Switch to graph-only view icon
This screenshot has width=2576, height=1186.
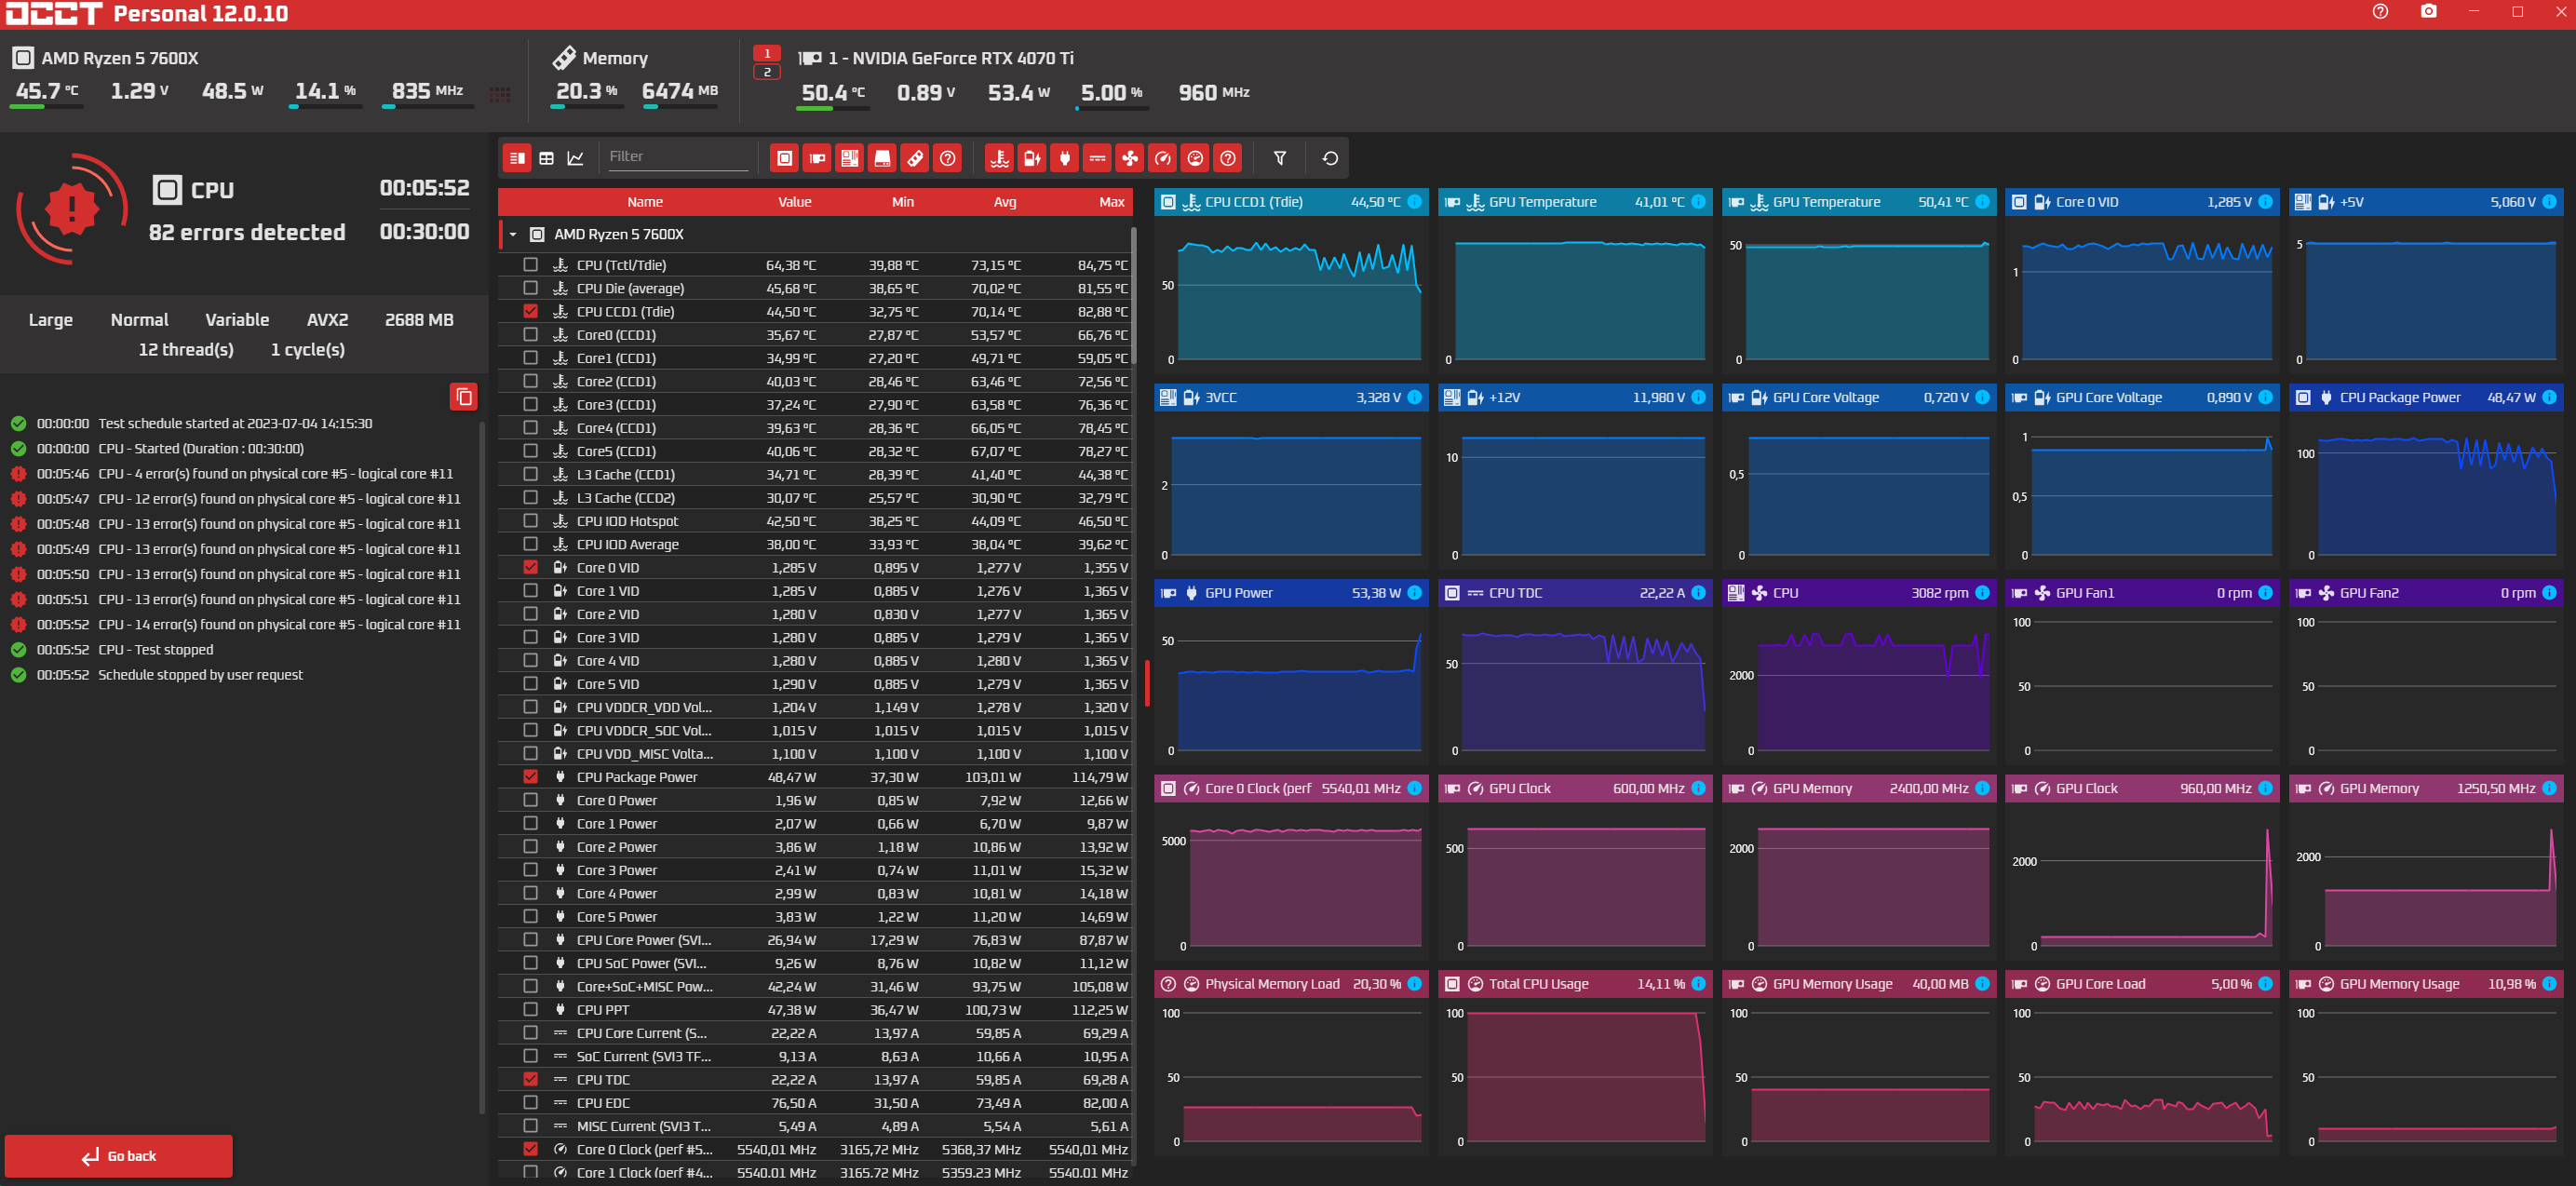coord(575,158)
